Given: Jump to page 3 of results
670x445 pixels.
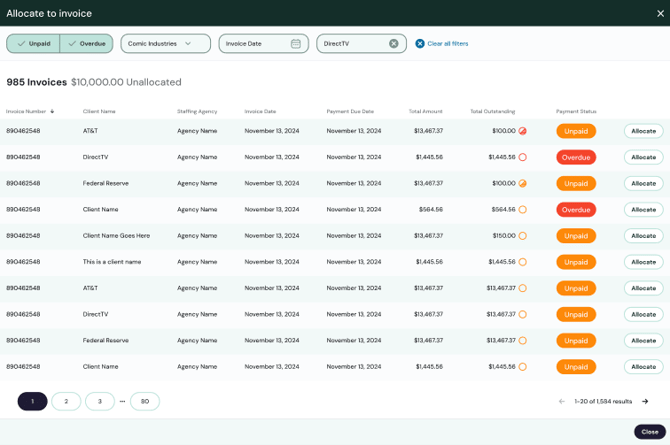Looking at the screenshot, I should pyautogui.click(x=100, y=401).
